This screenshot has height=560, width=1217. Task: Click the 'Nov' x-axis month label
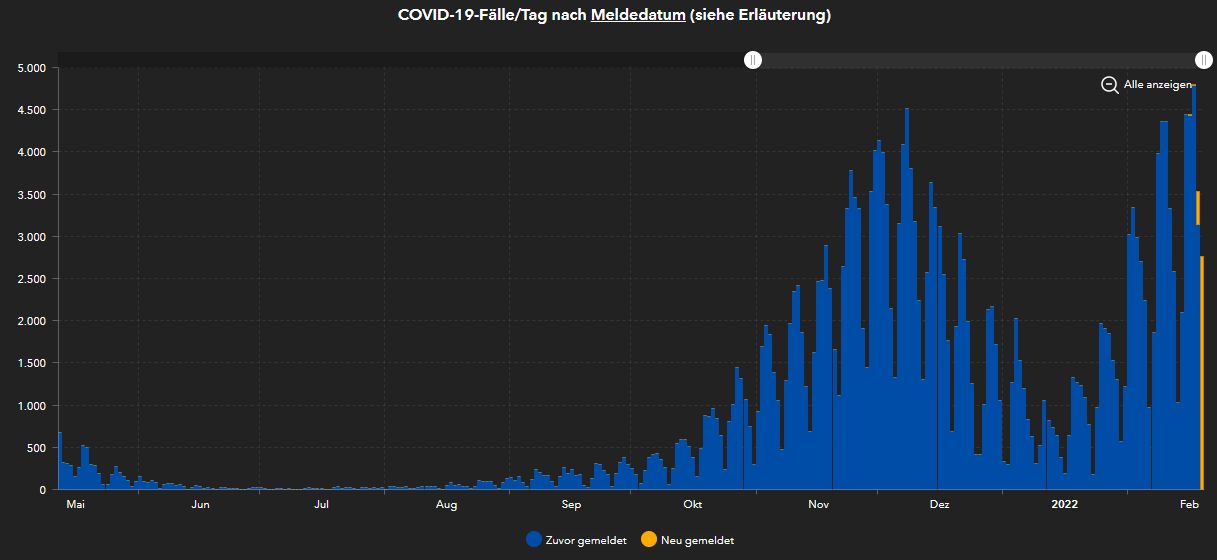819,505
